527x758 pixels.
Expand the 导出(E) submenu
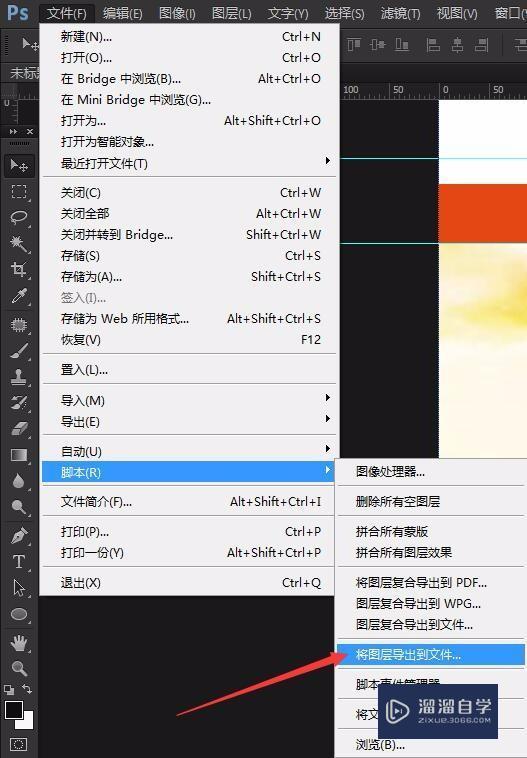click(189, 422)
